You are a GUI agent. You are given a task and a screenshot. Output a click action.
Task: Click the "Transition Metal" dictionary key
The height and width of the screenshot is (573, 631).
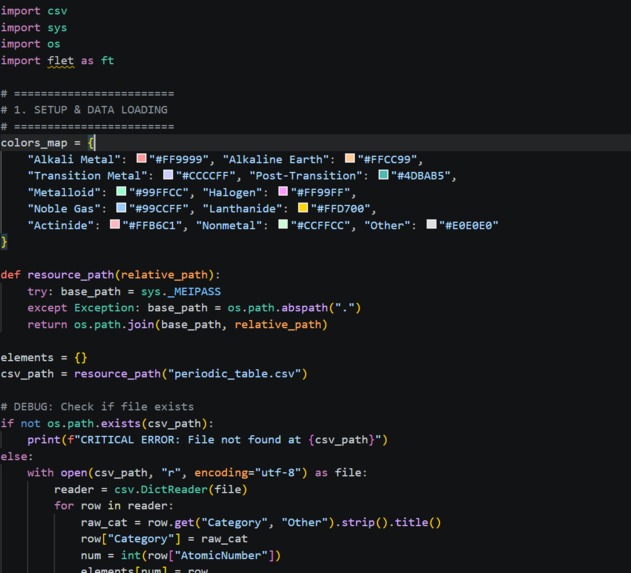tap(87, 176)
